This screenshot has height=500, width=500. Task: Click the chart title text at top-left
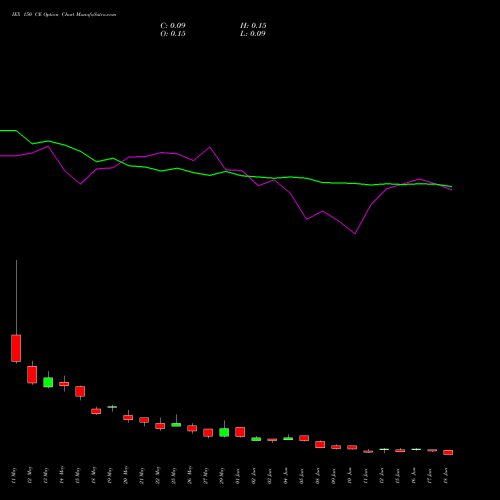[64, 15]
